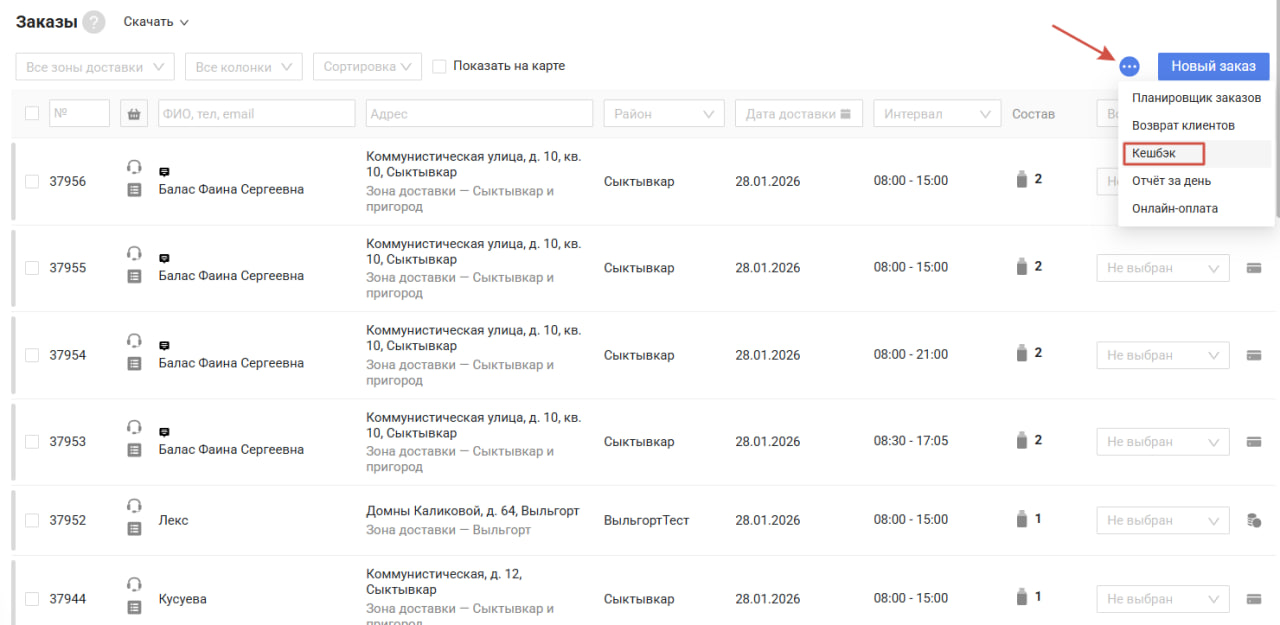Viewport: 1280px width, 625px height.
Task: Toggle the select-all orders checkbox
Action: point(32,114)
